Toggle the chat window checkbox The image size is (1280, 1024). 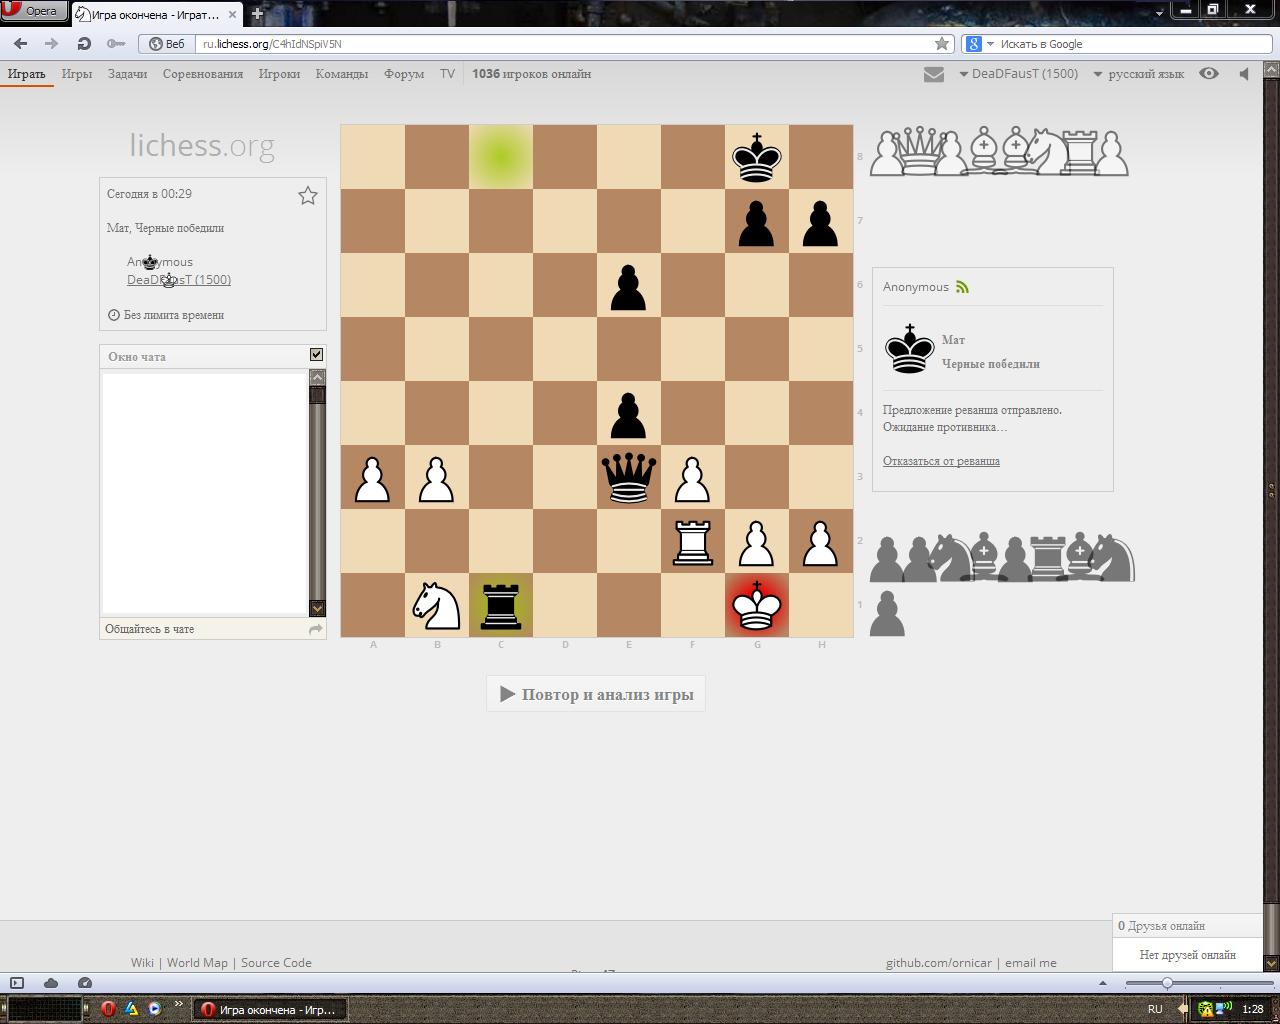tap(316, 355)
